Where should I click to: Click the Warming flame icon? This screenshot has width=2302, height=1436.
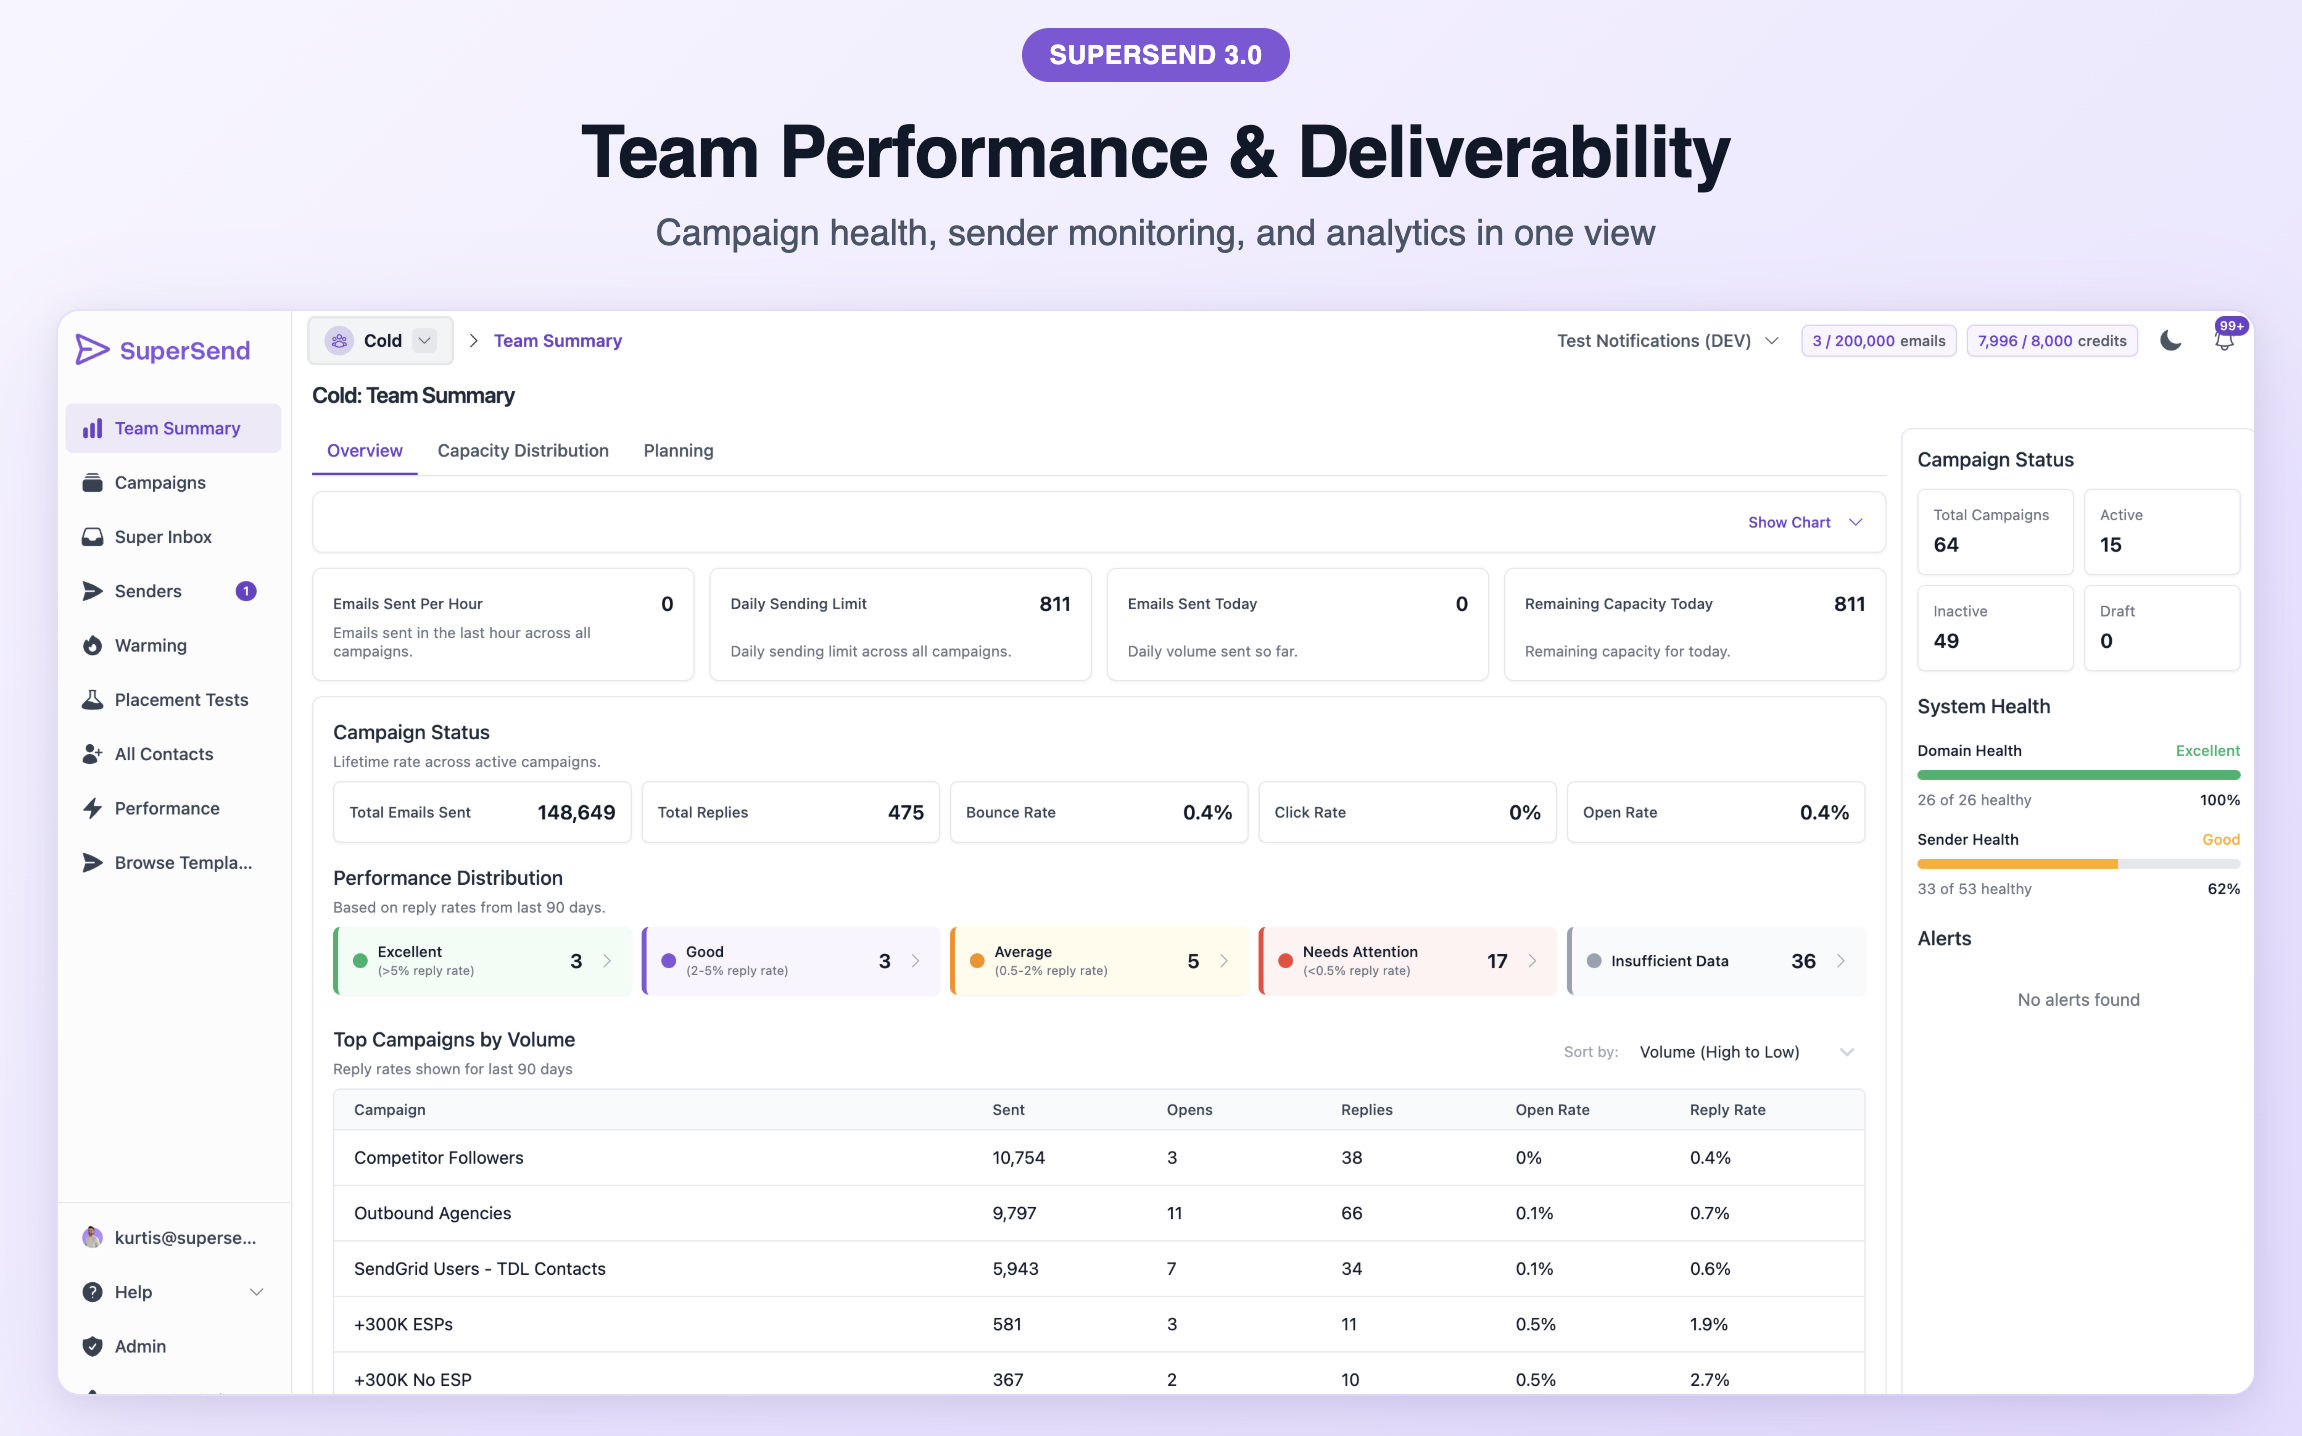click(x=92, y=646)
